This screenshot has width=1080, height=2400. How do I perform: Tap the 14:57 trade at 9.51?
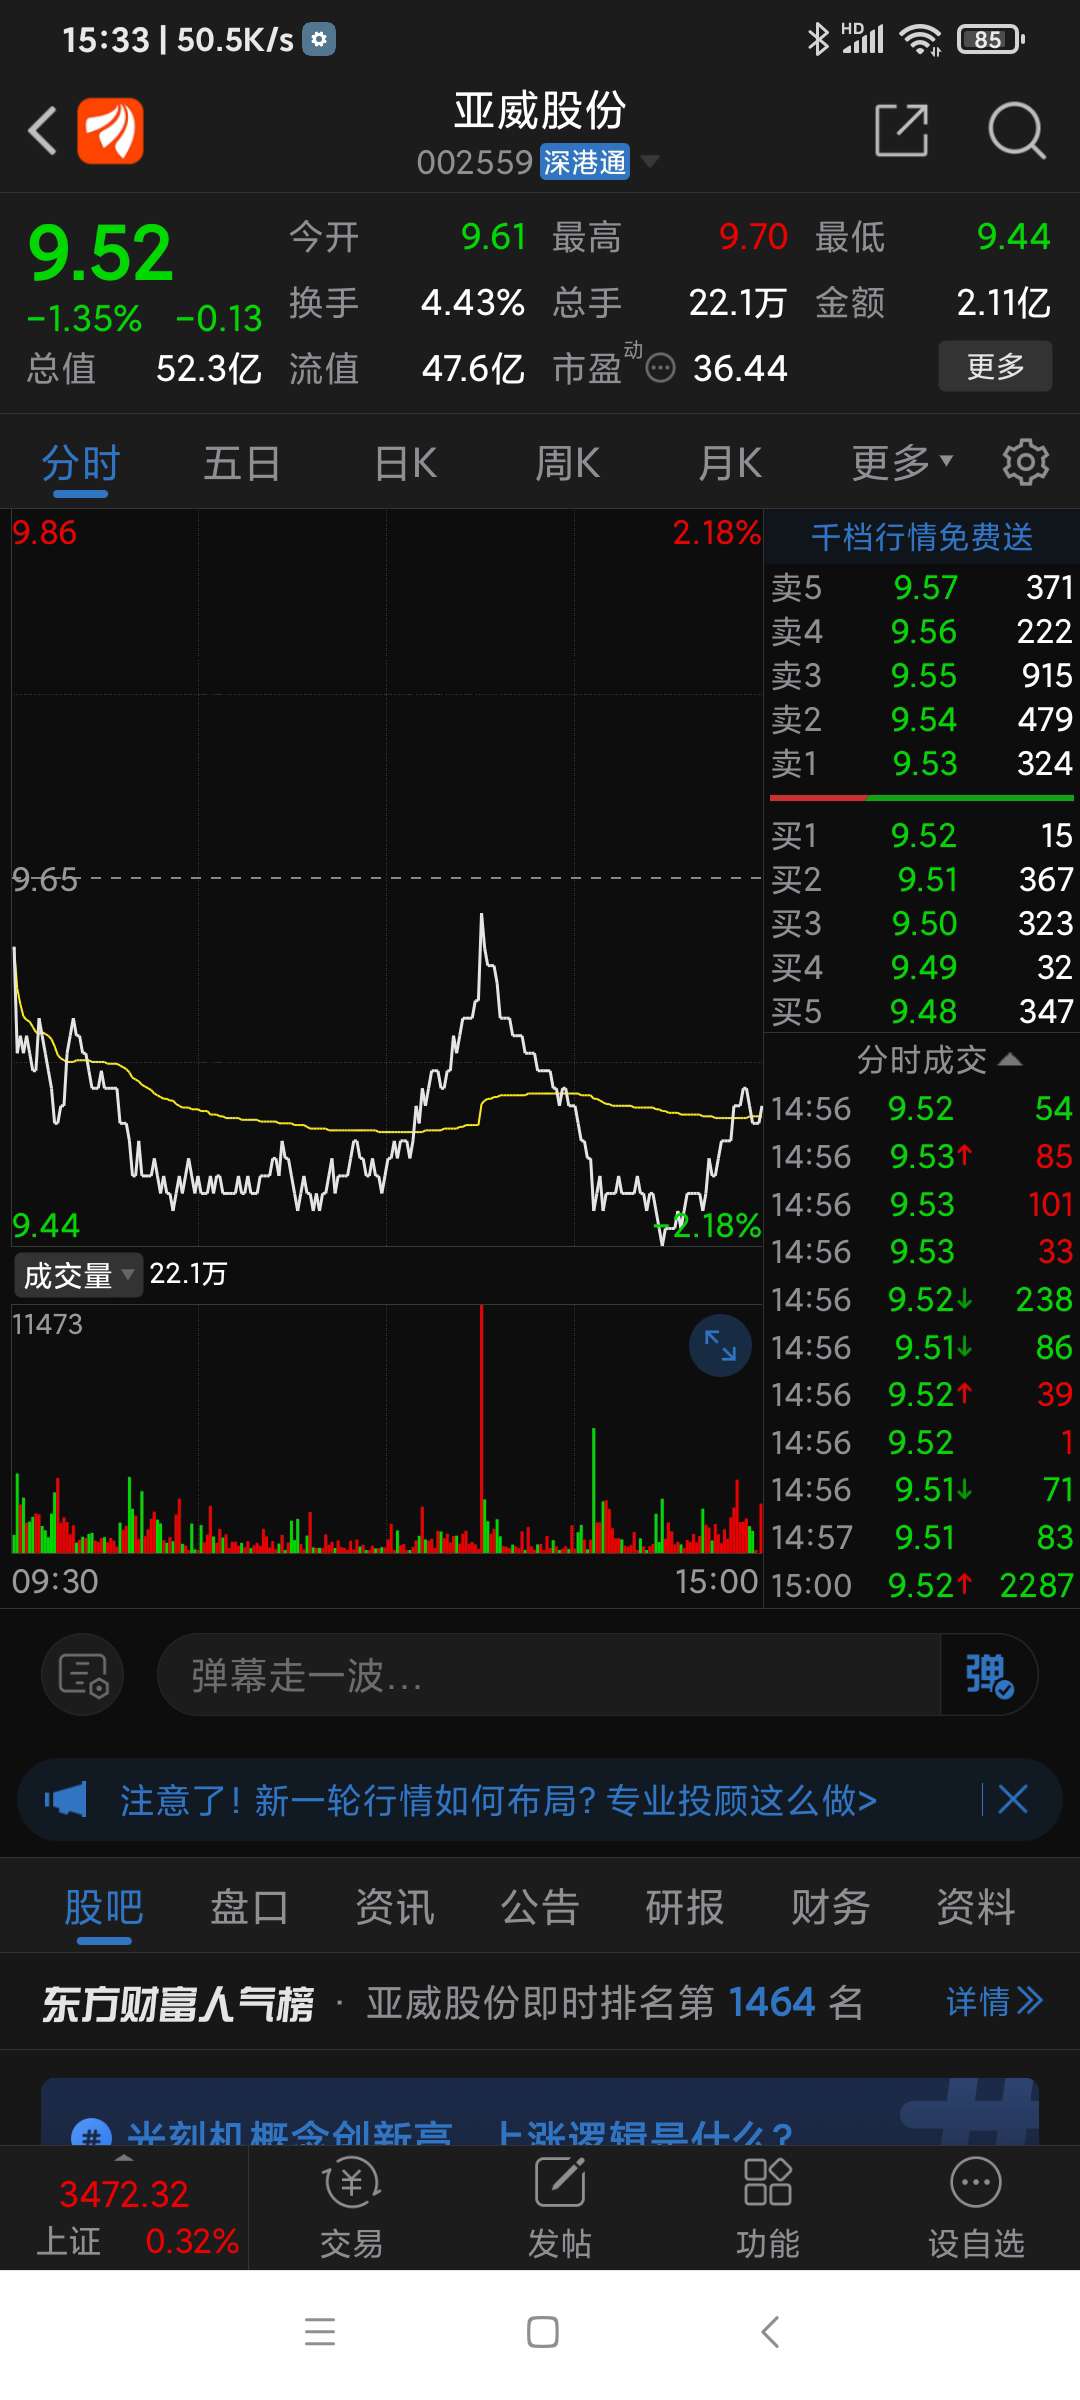pos(921,1537)
